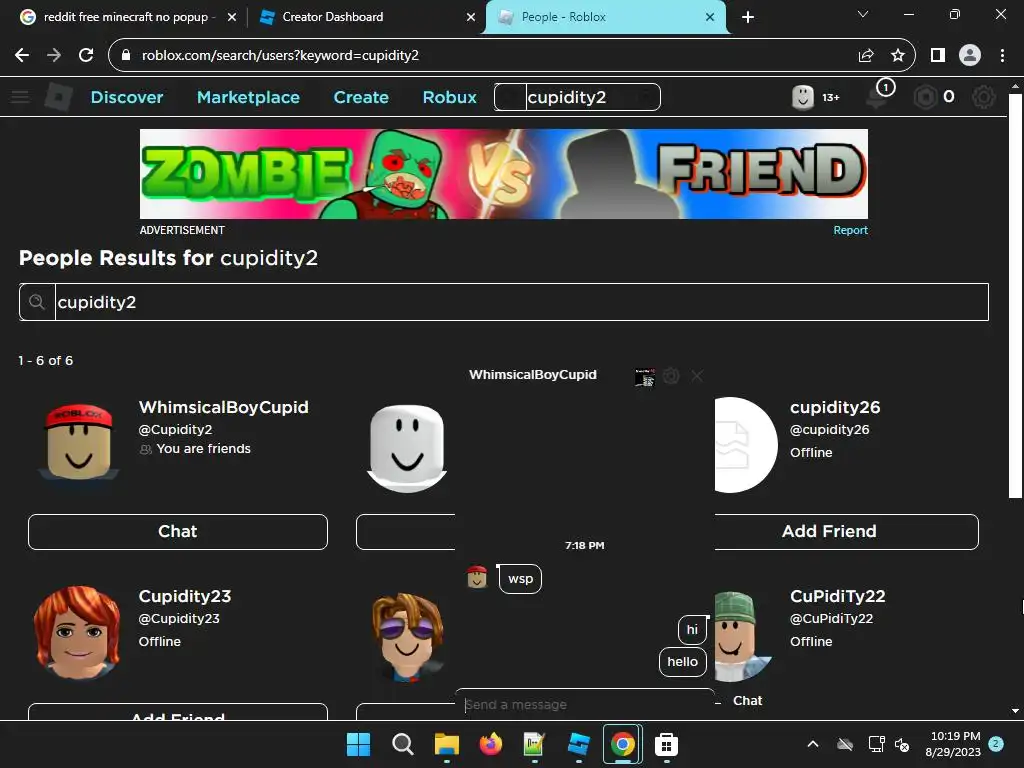Open the Notepad++ taskbar icon
This screenshot has height=768, width=1024.
[534, 744]
